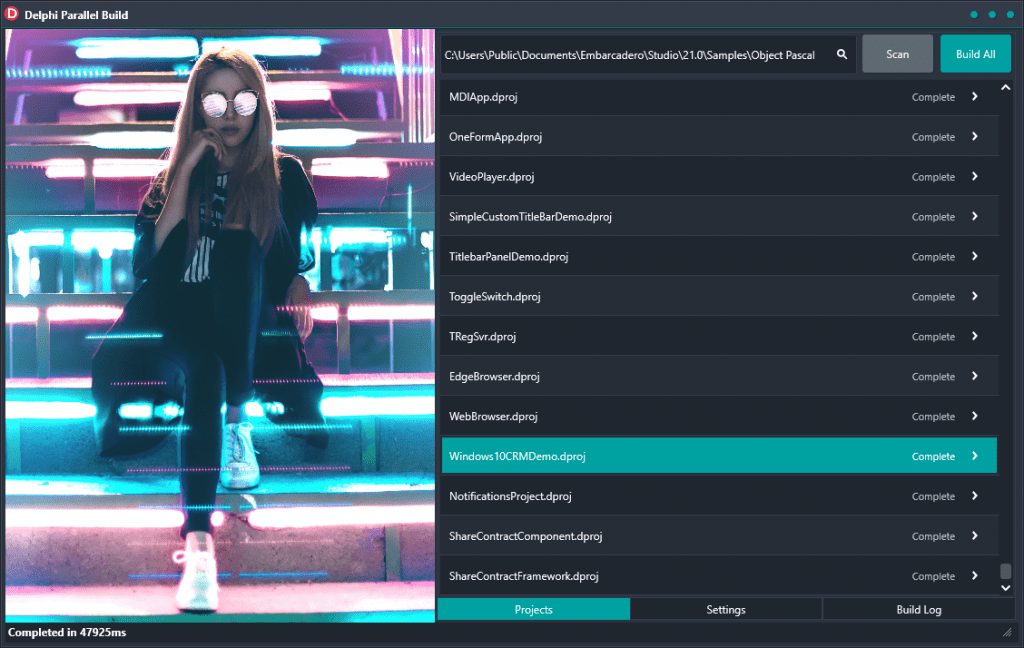Click the window resize grip in status bar

pos(1007,632)
